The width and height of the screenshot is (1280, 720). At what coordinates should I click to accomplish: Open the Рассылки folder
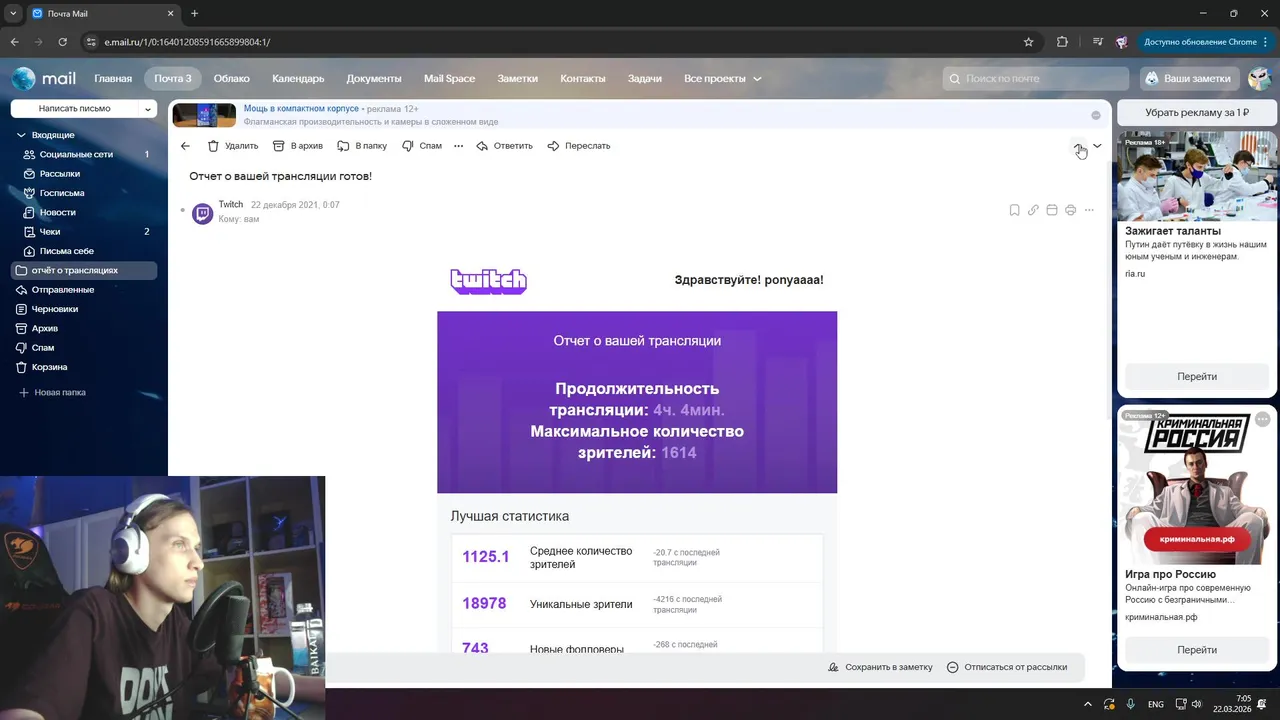84,174
